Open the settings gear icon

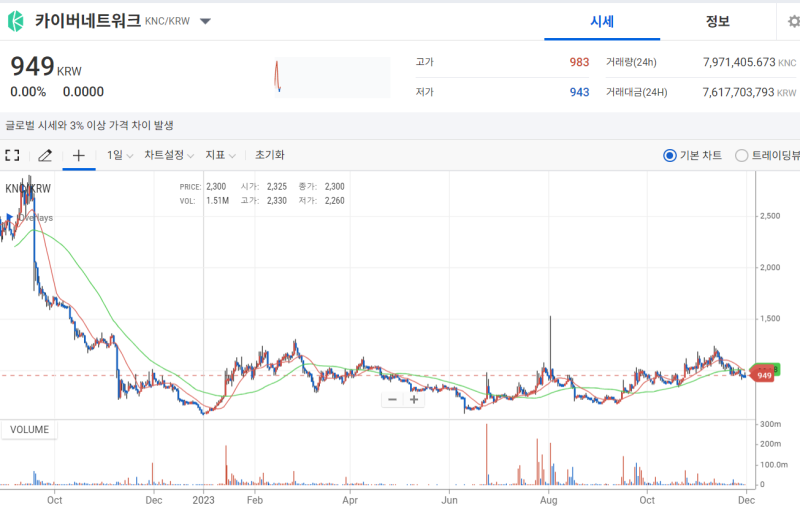tap(793, 21)
